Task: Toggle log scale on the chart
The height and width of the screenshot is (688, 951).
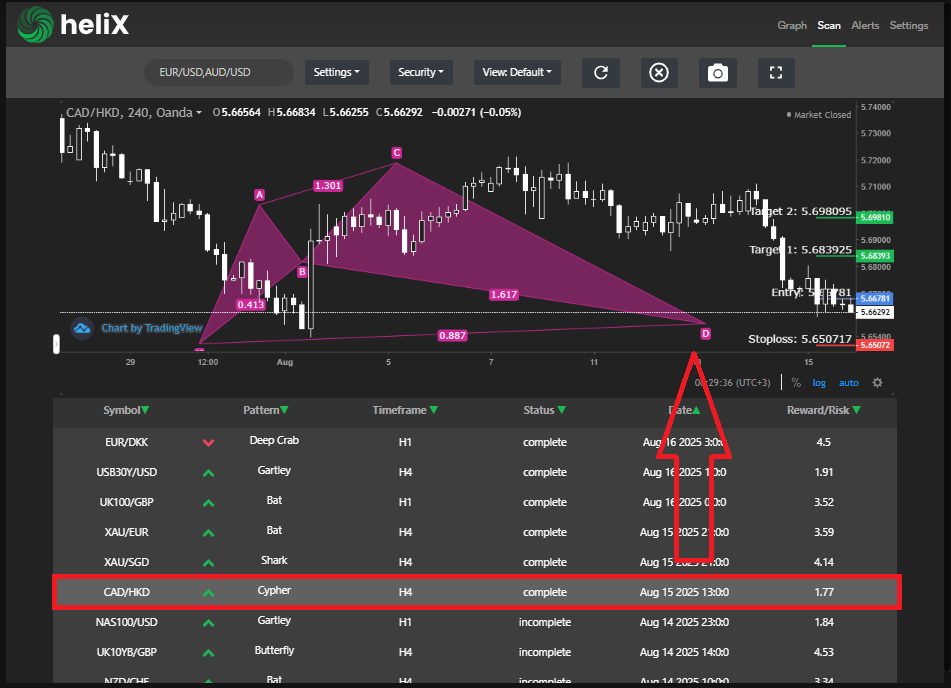Action: pos(819,382)
